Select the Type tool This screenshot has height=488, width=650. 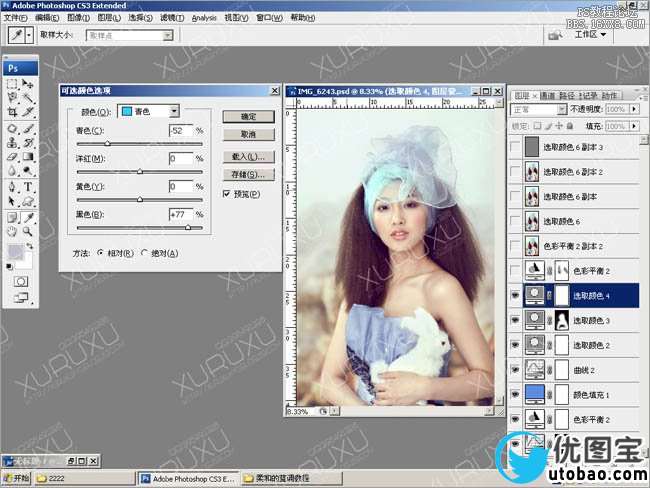tap(28, 187)
